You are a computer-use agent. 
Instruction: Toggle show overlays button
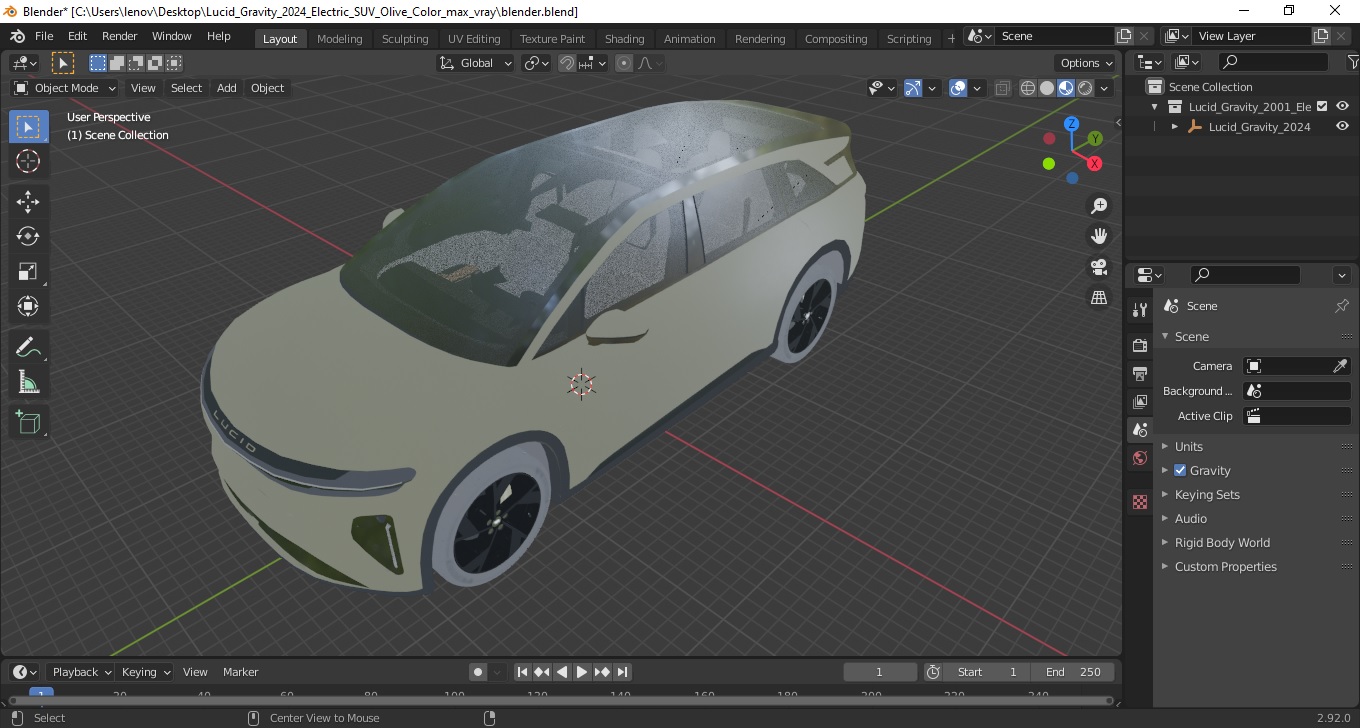958,88
